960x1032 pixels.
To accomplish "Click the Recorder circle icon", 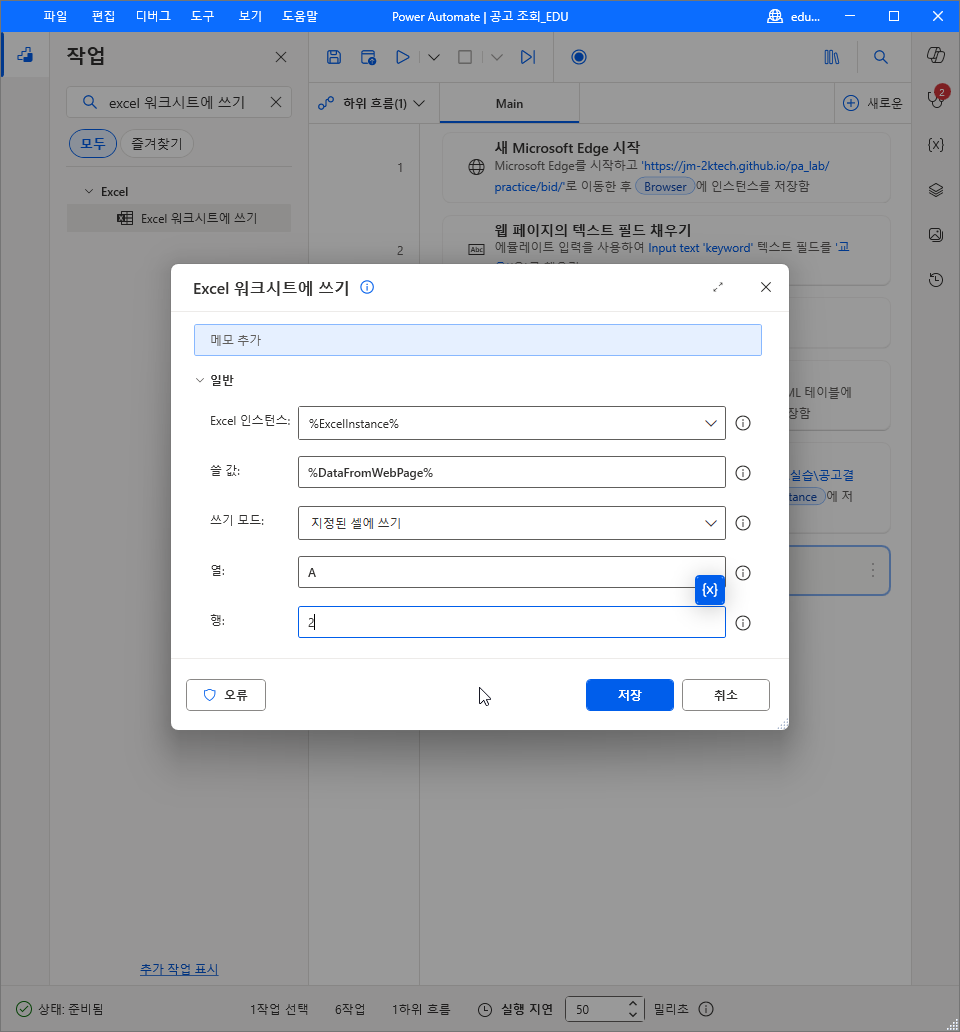I will pos(579,57).
